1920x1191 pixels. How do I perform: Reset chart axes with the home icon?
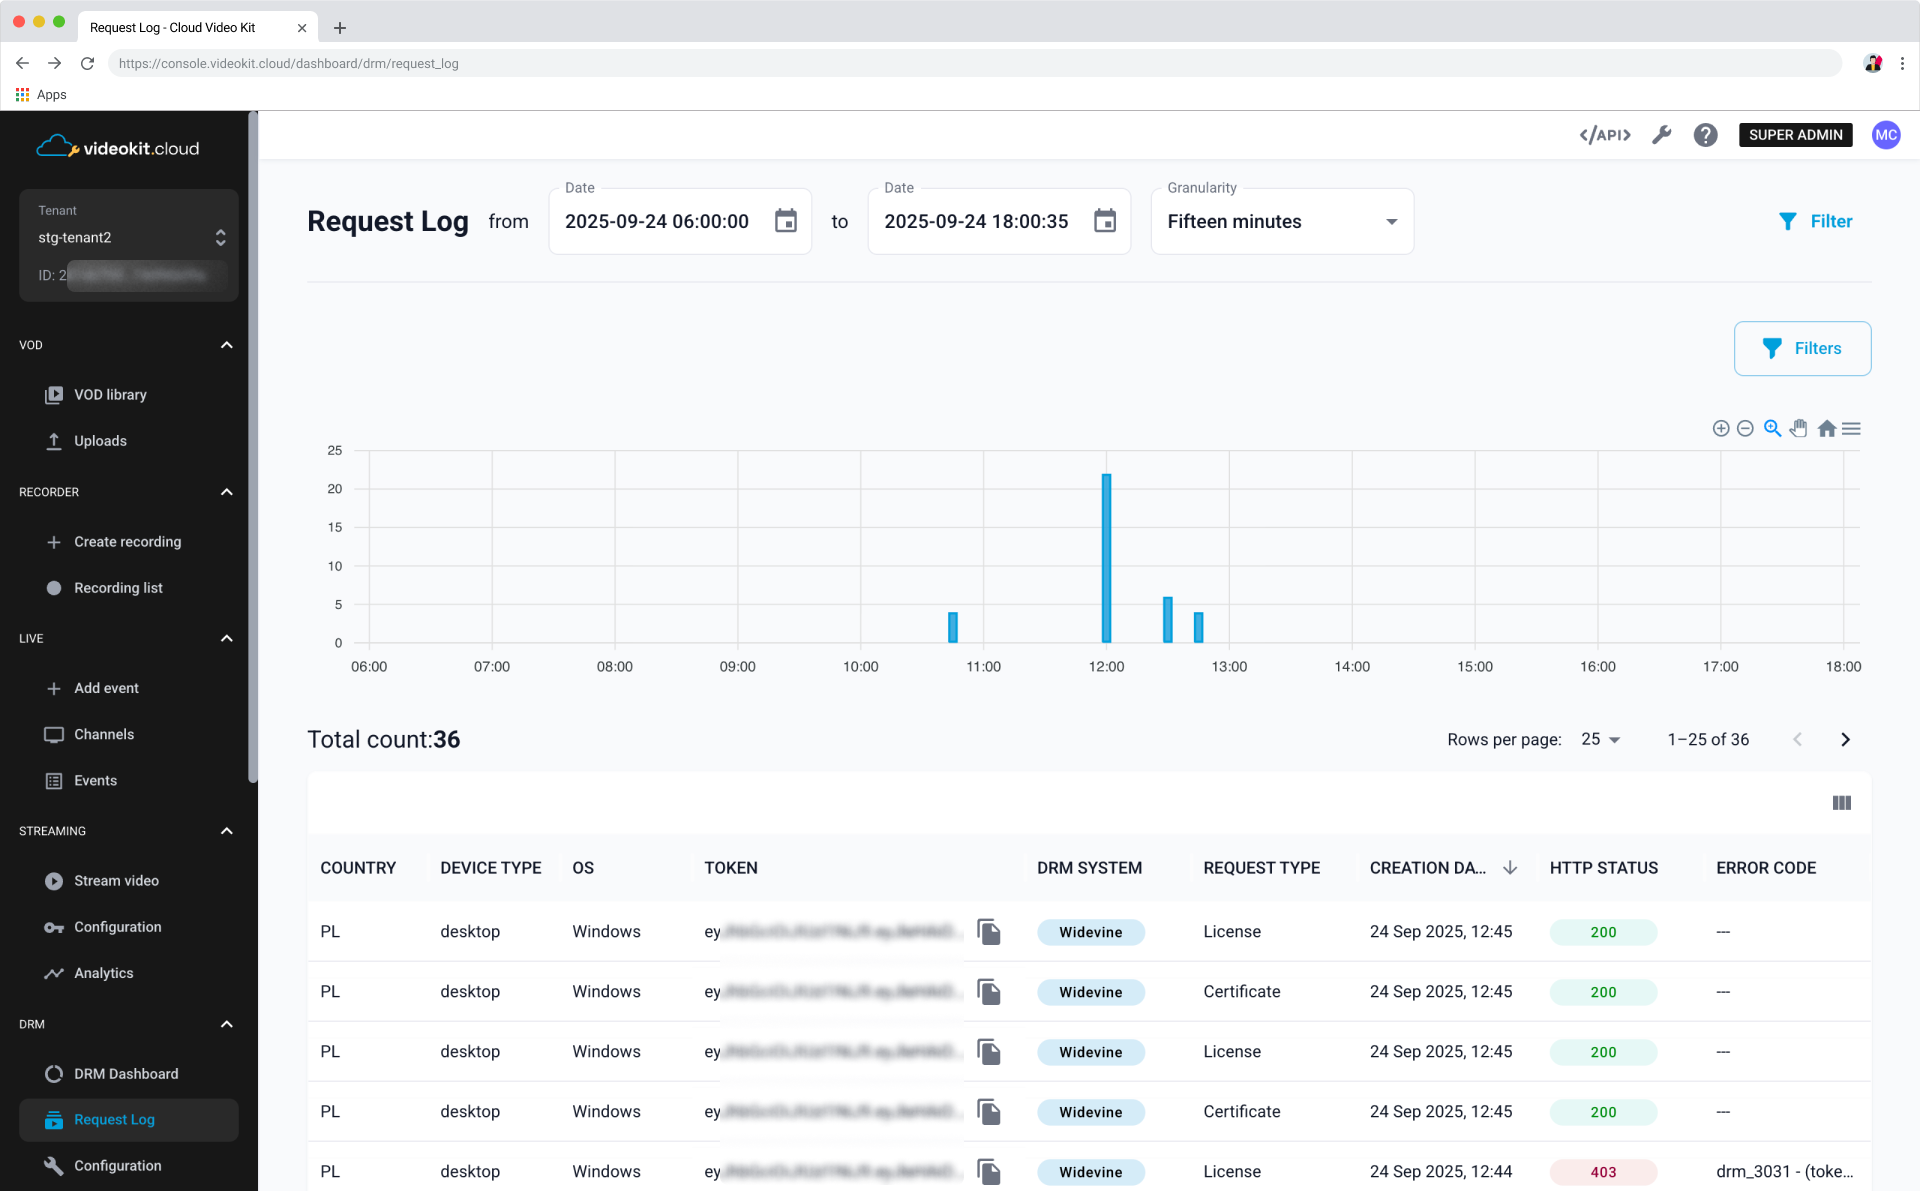point(1826,428)
